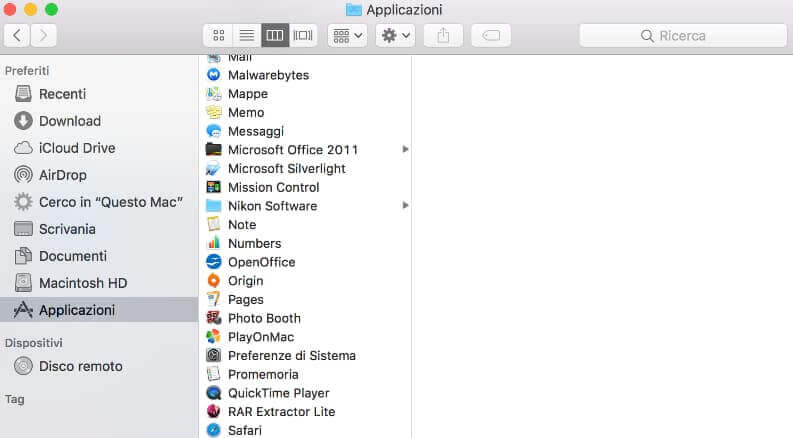This screenshot has height=438, width=793.
Task: Open iCloud Drive in the sidebar
Action: click(x=99, y=148)
